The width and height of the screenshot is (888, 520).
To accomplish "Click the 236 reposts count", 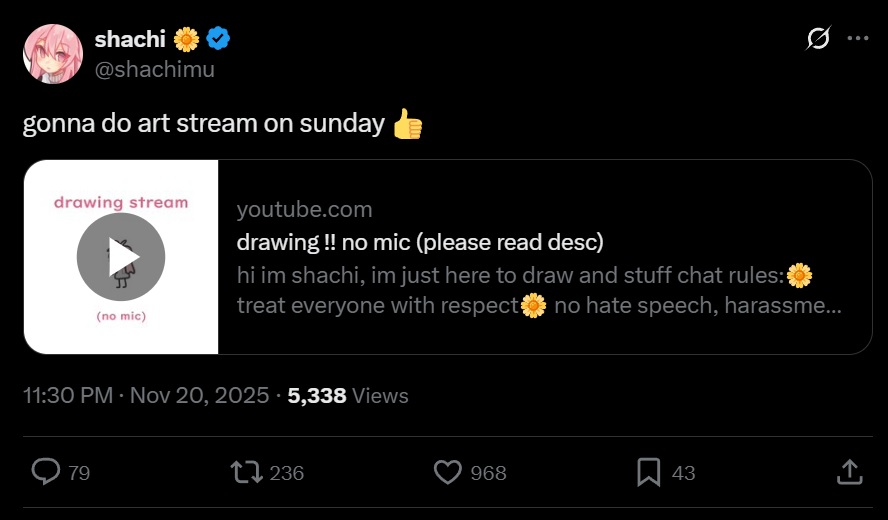I will [287, 473].
